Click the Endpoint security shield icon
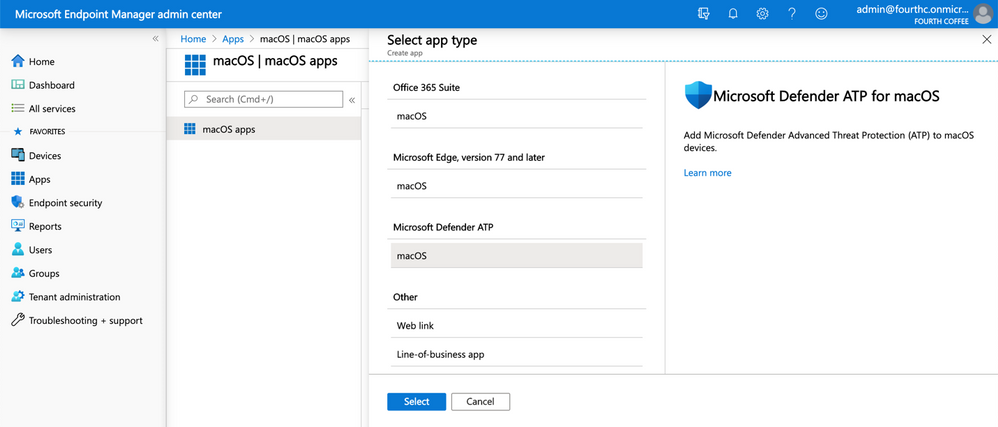This screenshot has height=427, width=998. [18, 202]
